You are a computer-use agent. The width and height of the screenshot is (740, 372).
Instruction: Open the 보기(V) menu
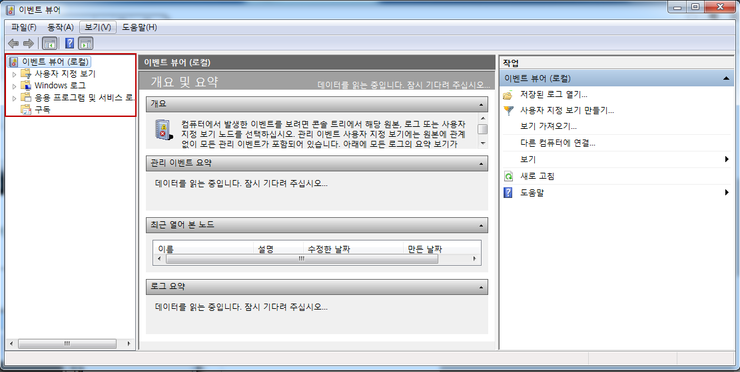tap(98, 27)
